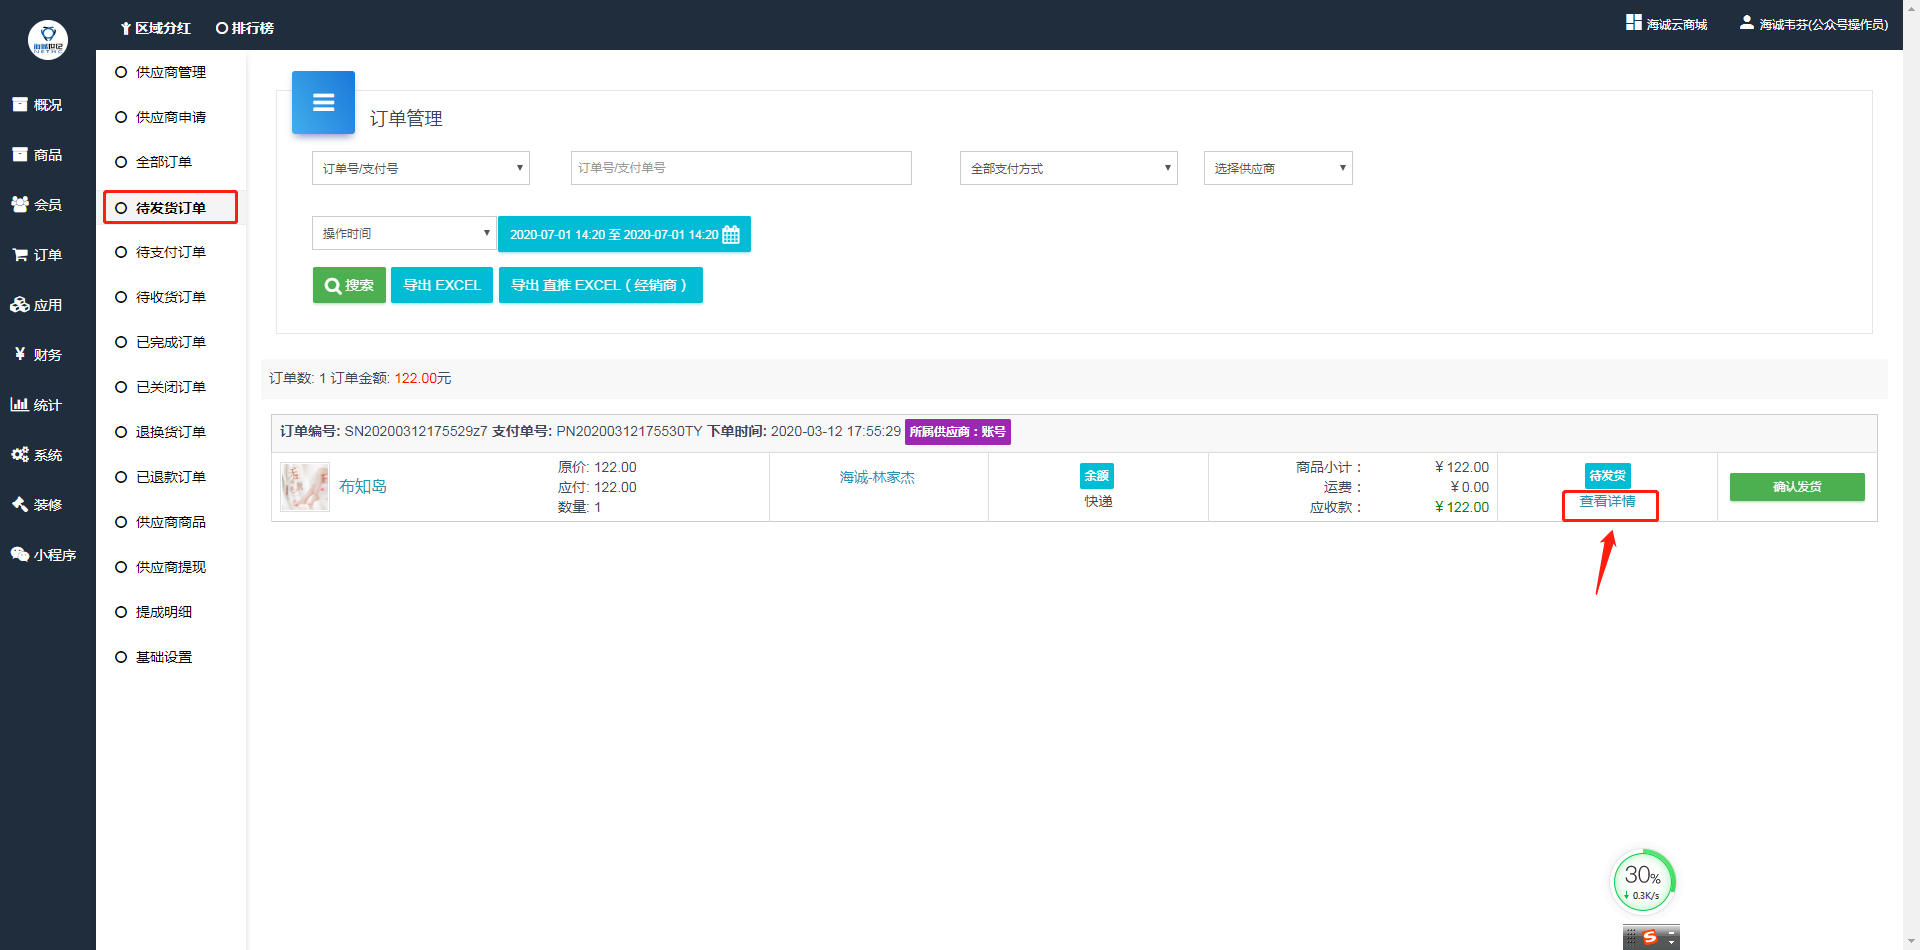Click the 布知岛 product thumbnail
Screen dimensions: 1920x950
click(305, 487)
